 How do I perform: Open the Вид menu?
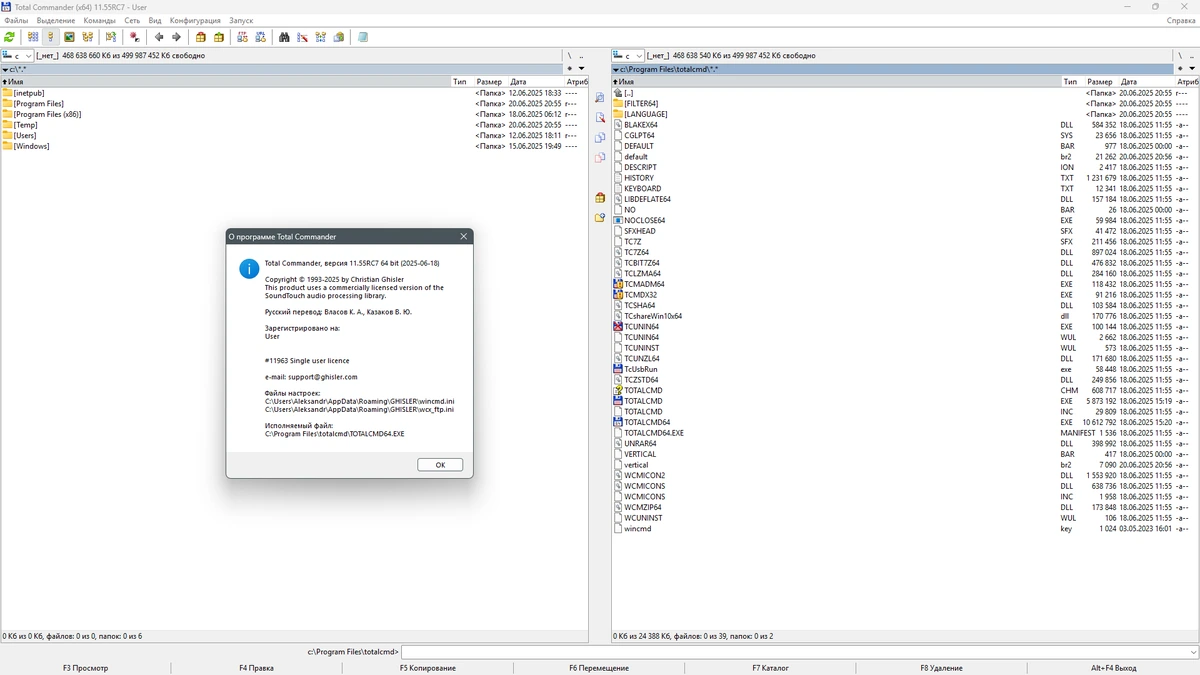click(155, 20)
